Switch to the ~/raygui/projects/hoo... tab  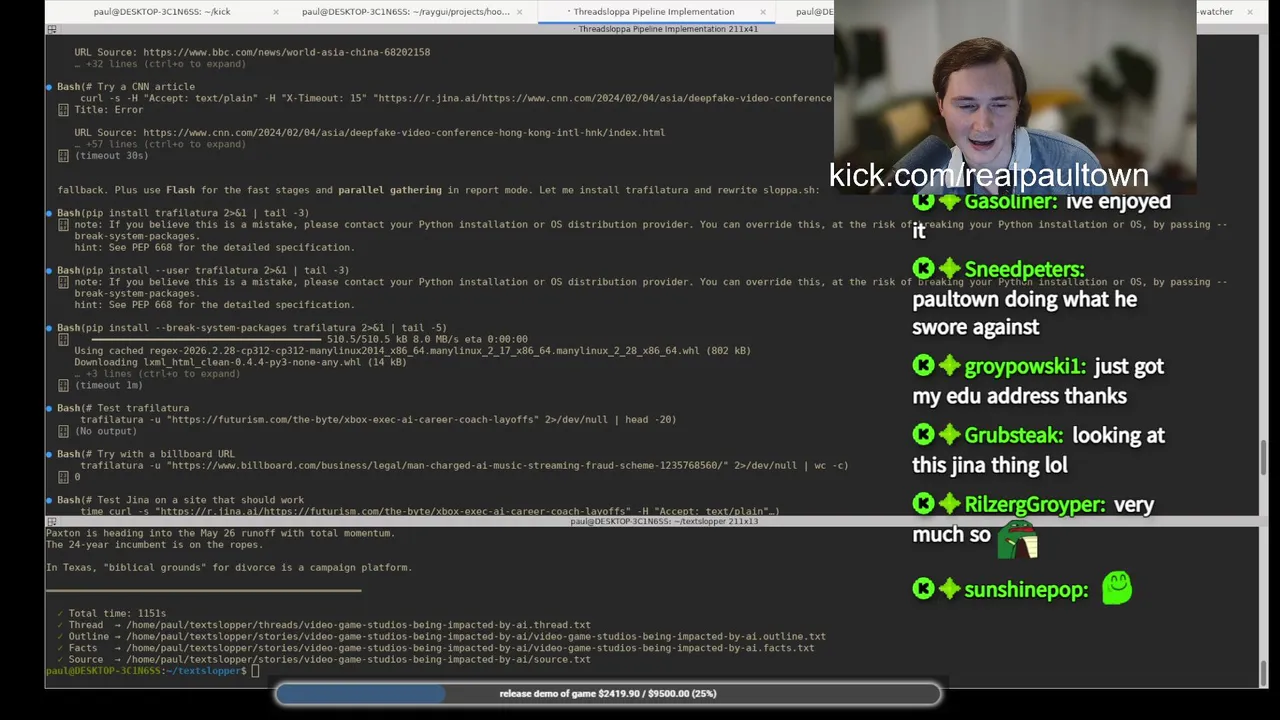click(x=405, y=12)
